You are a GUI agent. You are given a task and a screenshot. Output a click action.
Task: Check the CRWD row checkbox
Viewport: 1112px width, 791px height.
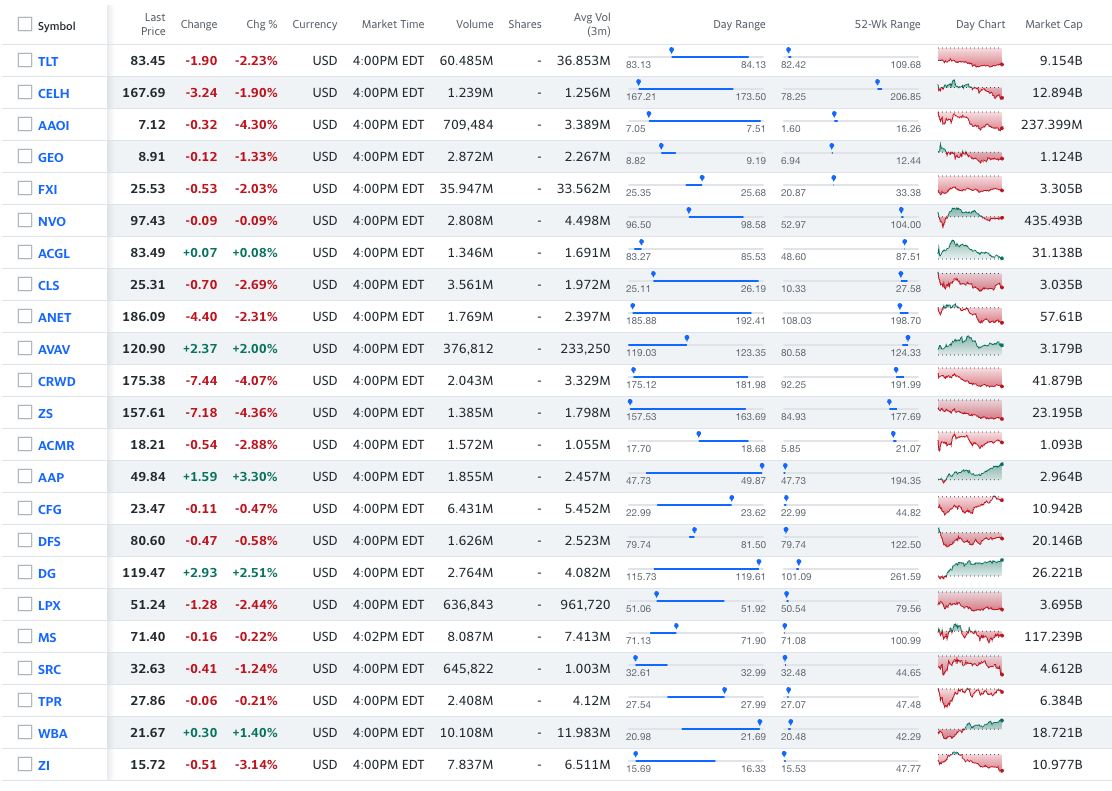25,380
